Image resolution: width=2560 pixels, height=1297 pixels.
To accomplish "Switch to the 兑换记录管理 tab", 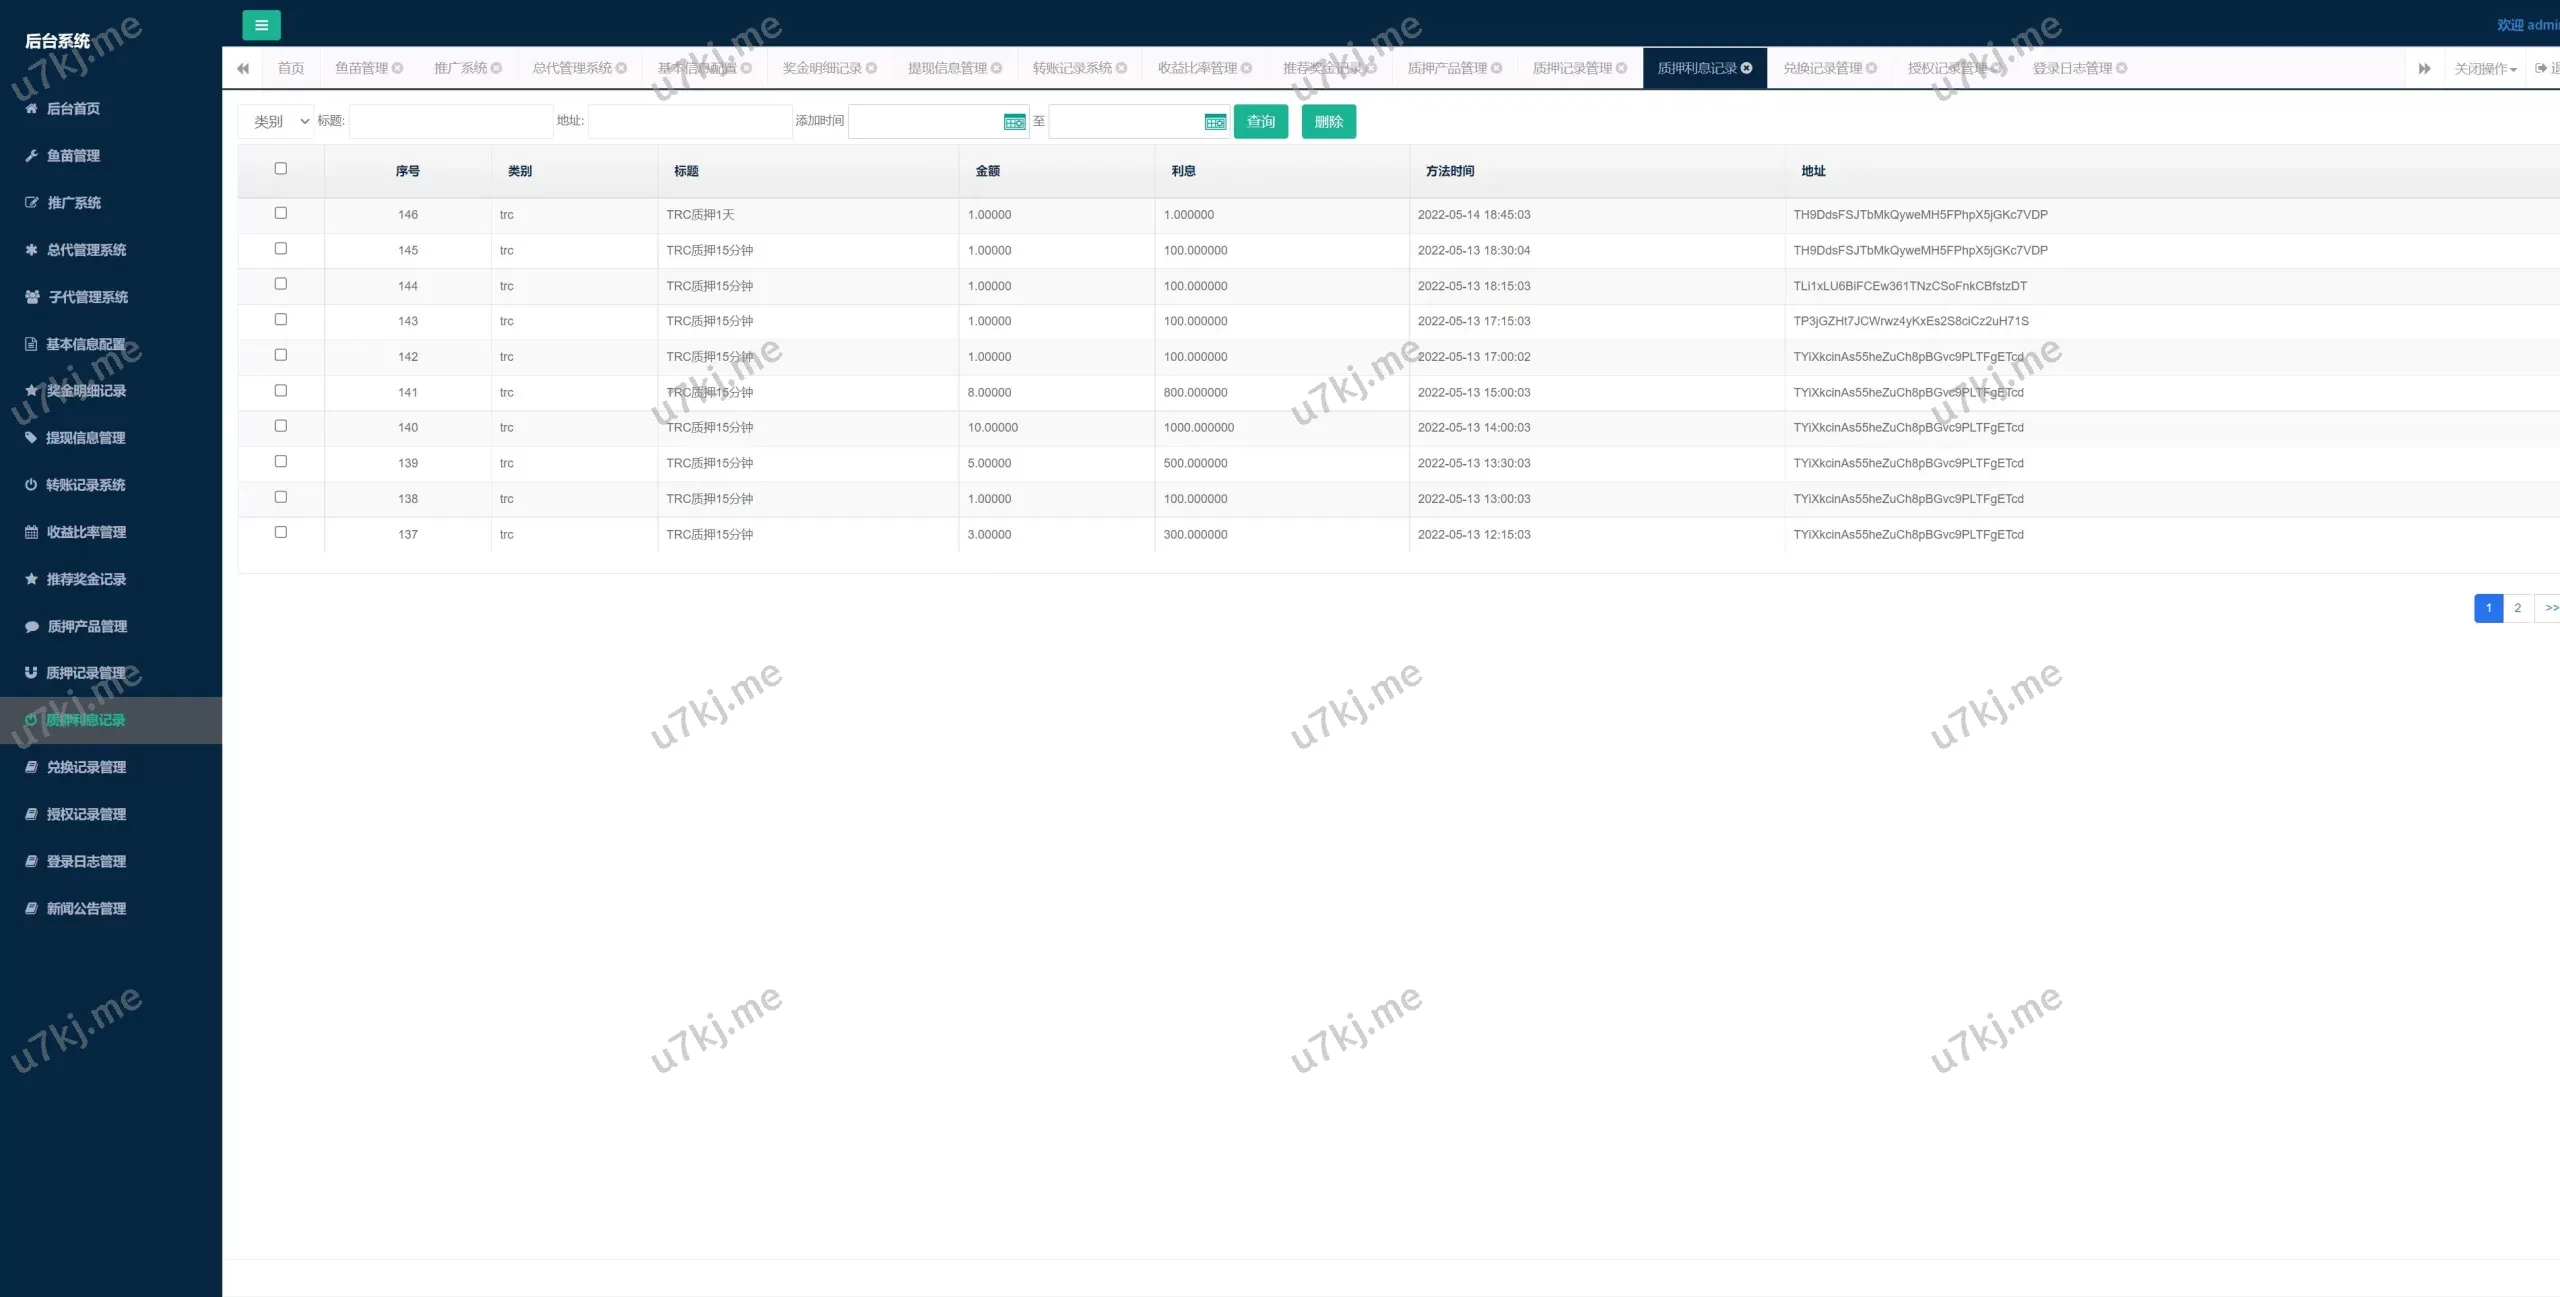I will pos(1822,67).
